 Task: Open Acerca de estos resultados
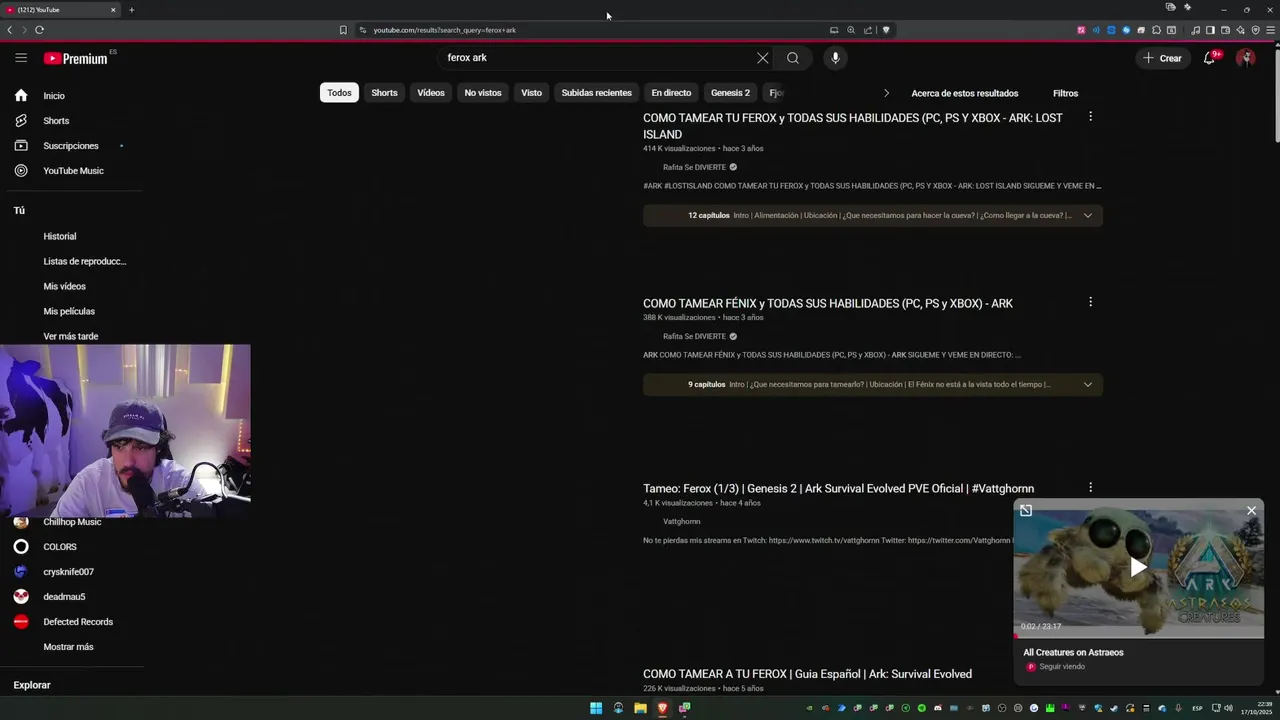964,93
